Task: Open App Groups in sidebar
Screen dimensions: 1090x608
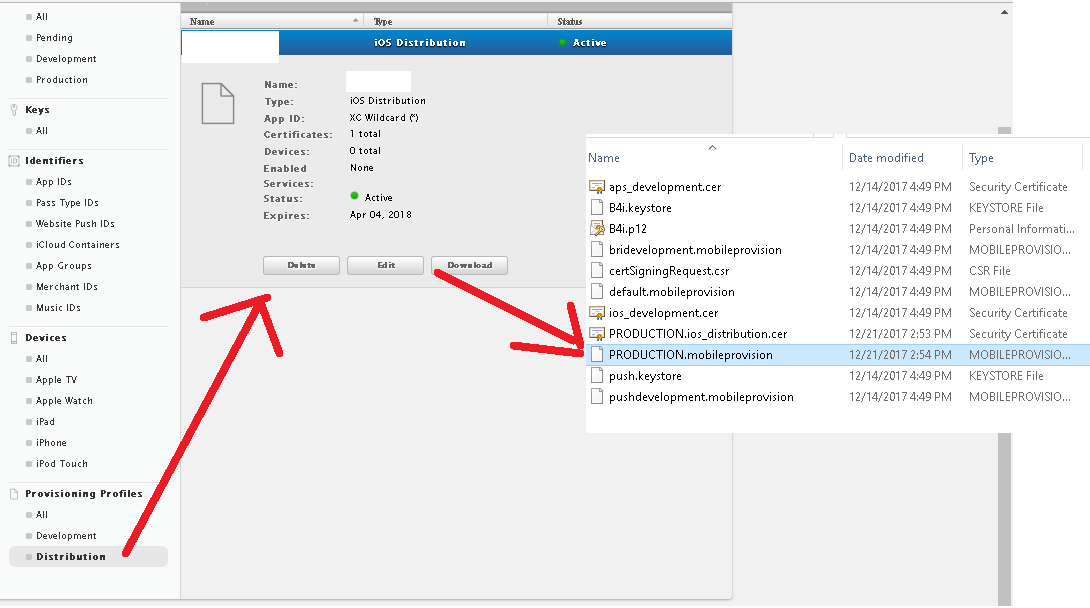Action: click(64, 265)
